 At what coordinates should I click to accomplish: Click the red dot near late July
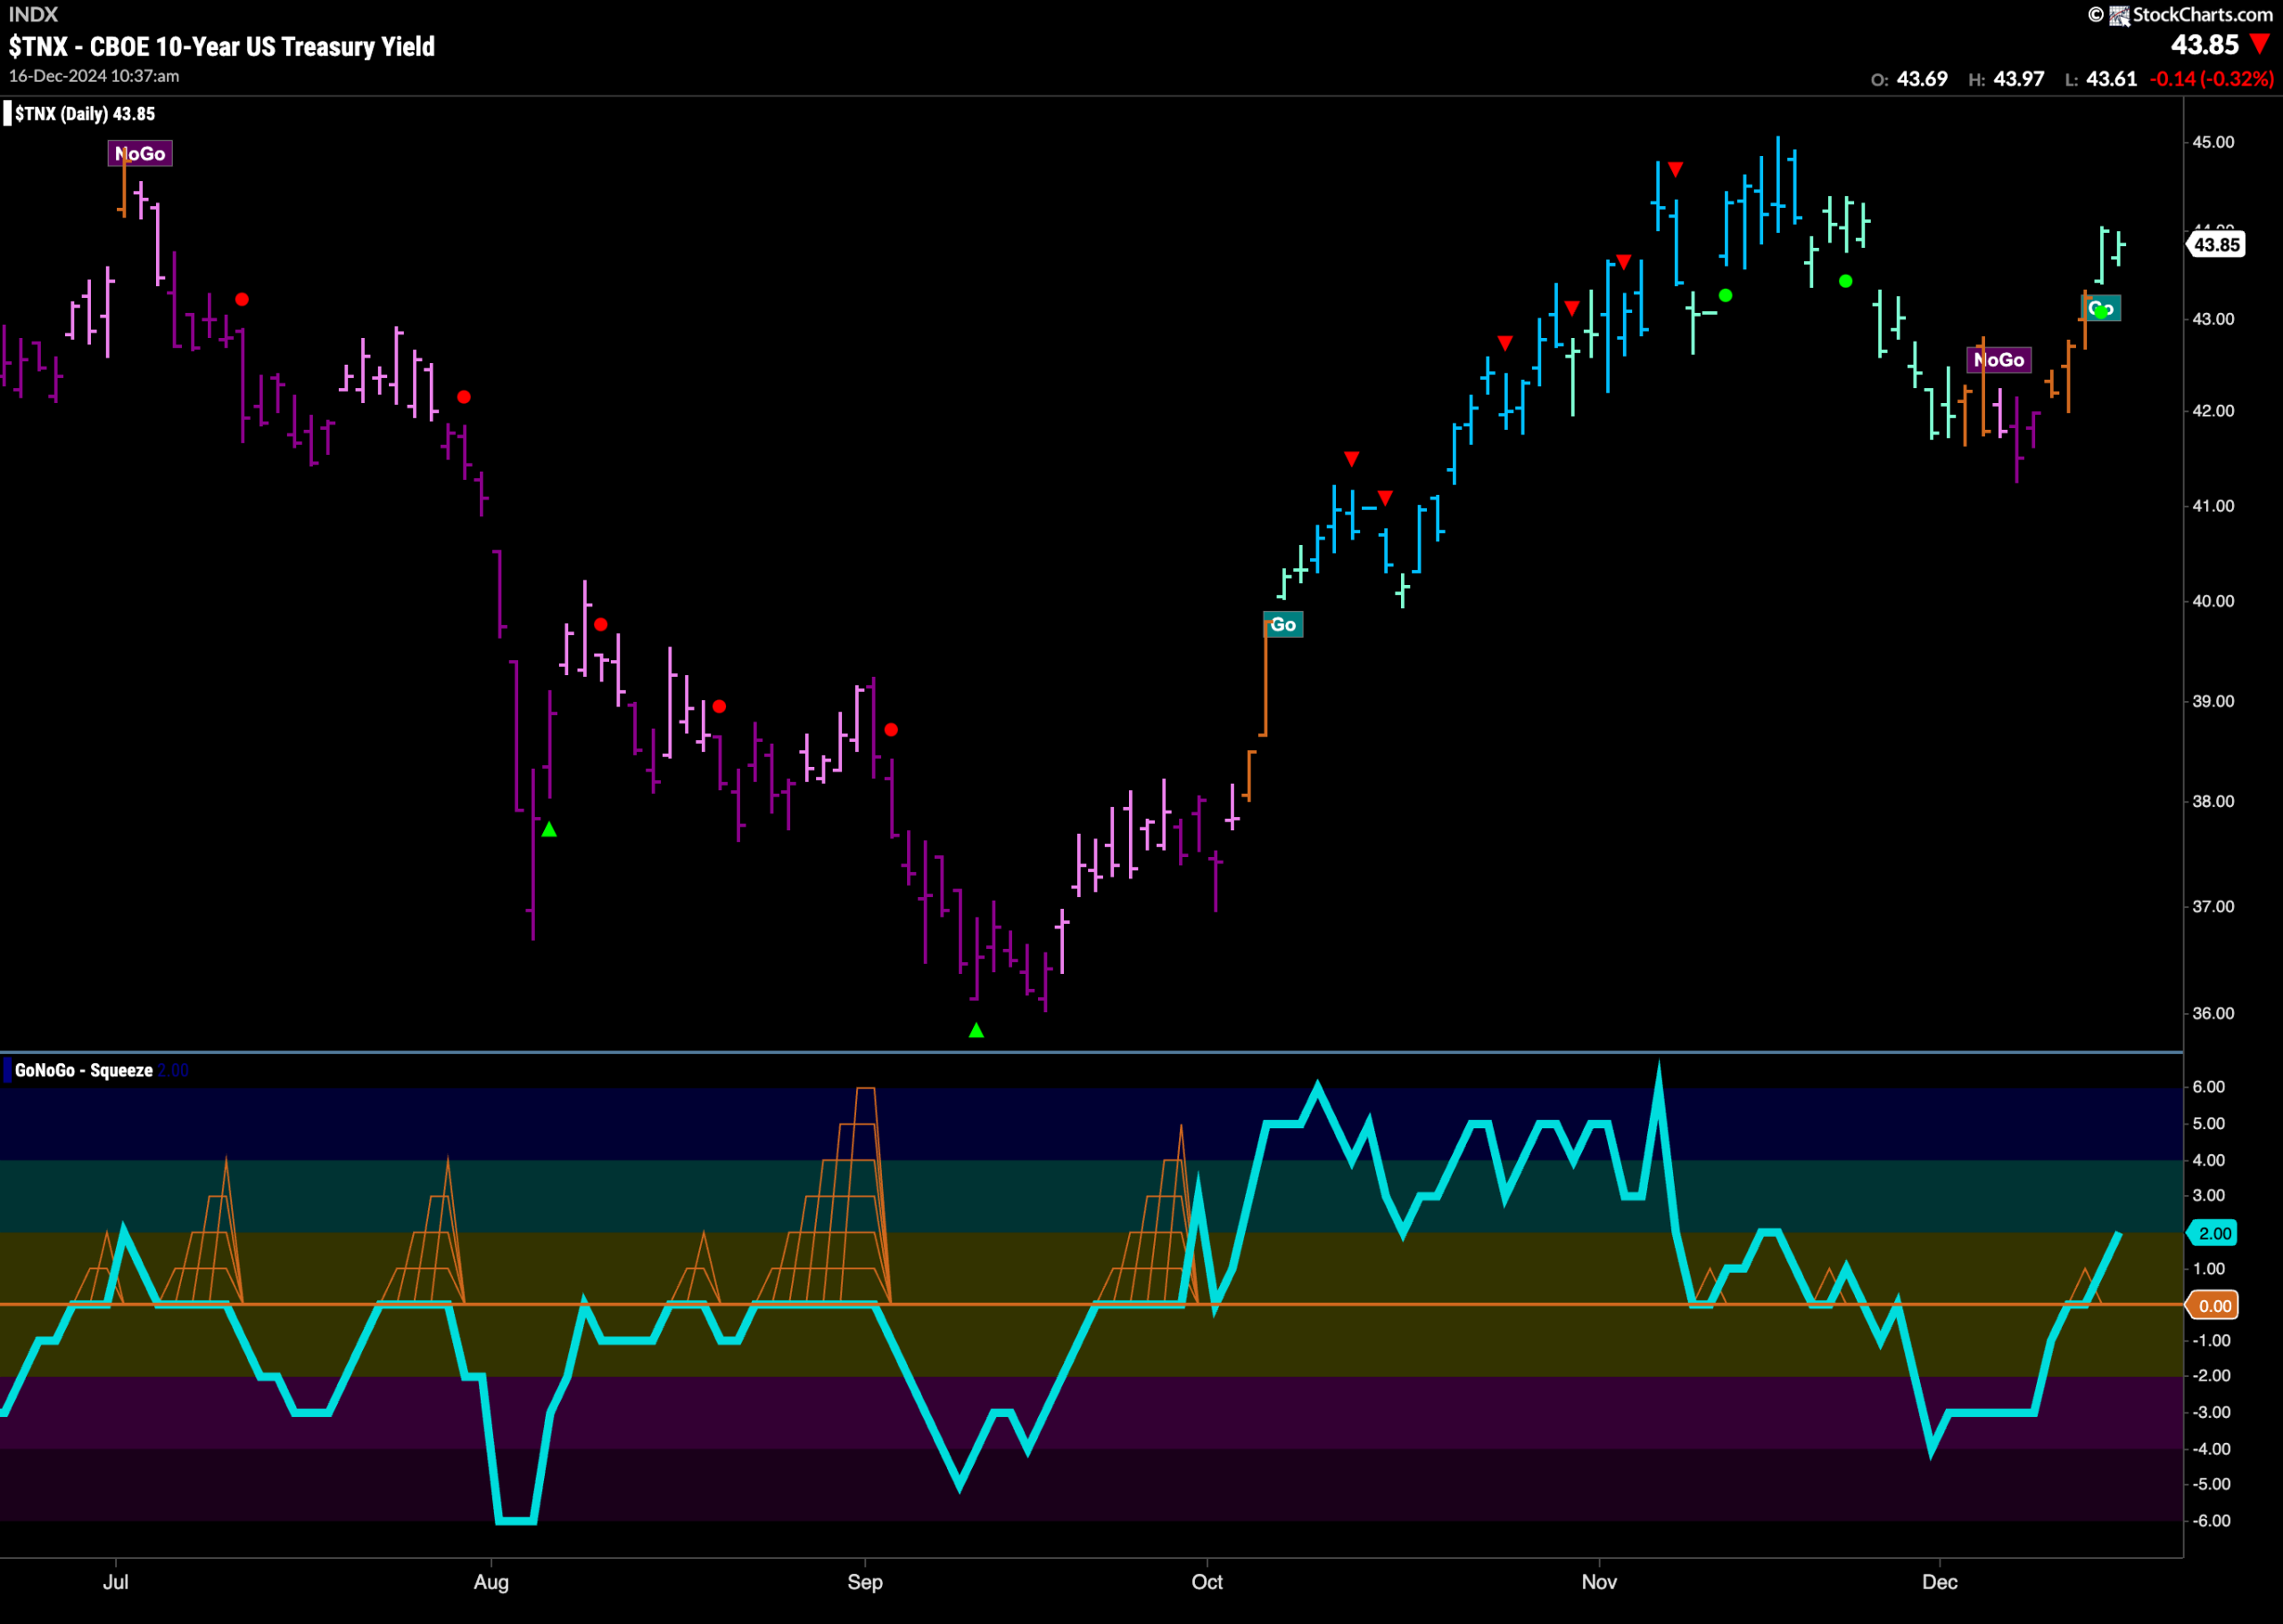coord(464,397)
